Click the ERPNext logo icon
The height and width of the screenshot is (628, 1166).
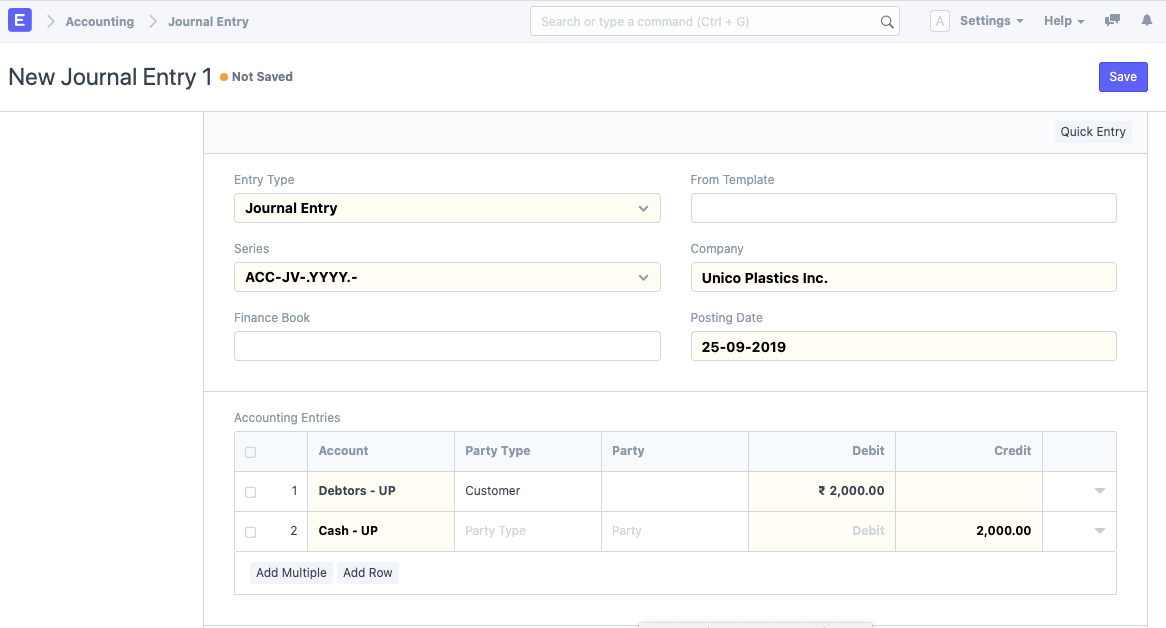[20, 20]
